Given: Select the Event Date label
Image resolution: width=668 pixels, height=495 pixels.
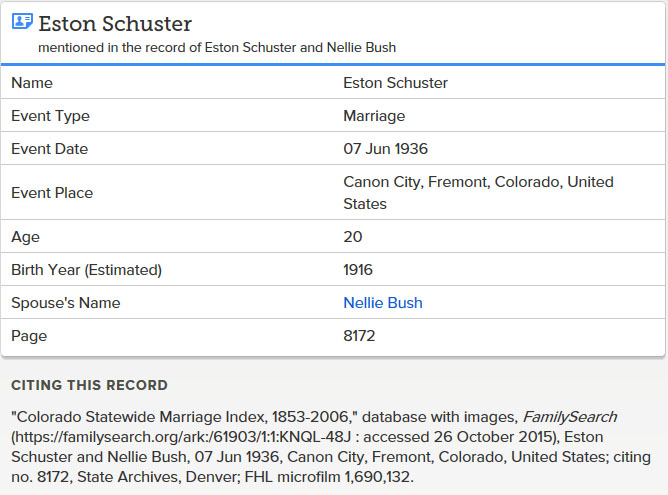Looking at the screenshot, I should (x=49, y=149).
